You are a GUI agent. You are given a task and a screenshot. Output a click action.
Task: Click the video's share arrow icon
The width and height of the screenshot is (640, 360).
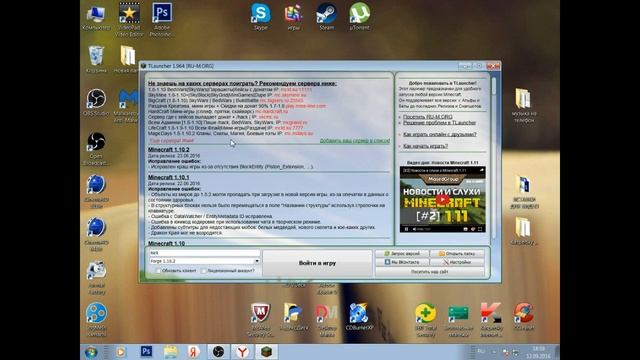(x=481, y=170)
